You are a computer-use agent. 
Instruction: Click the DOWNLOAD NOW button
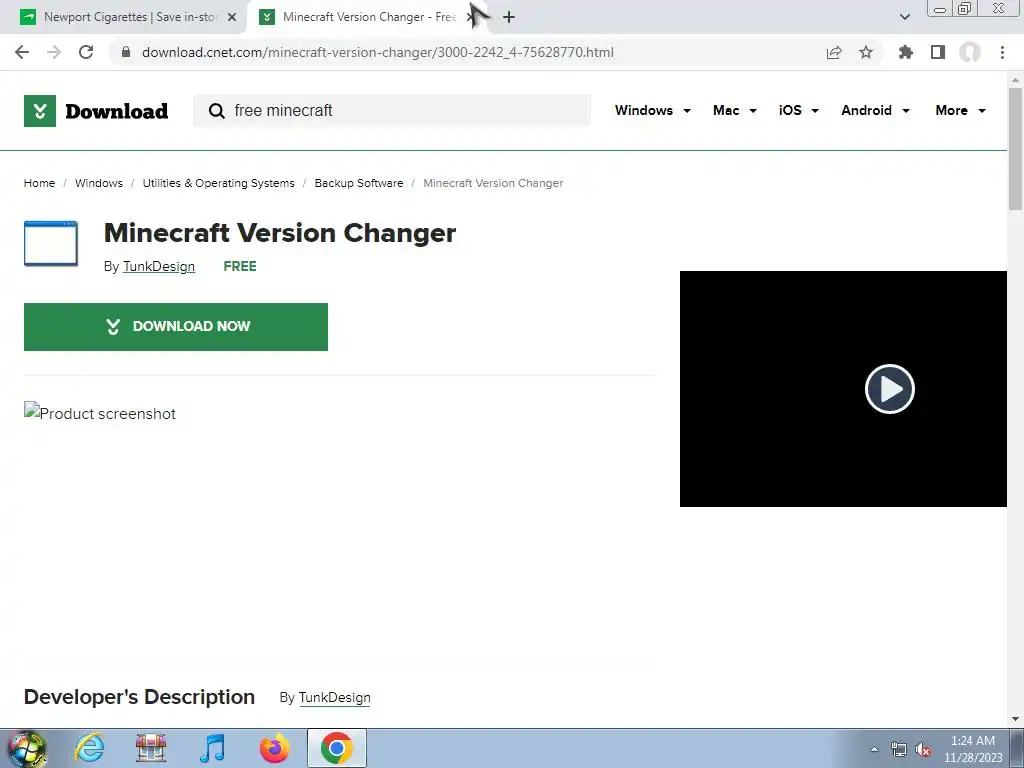pos(176,327)
